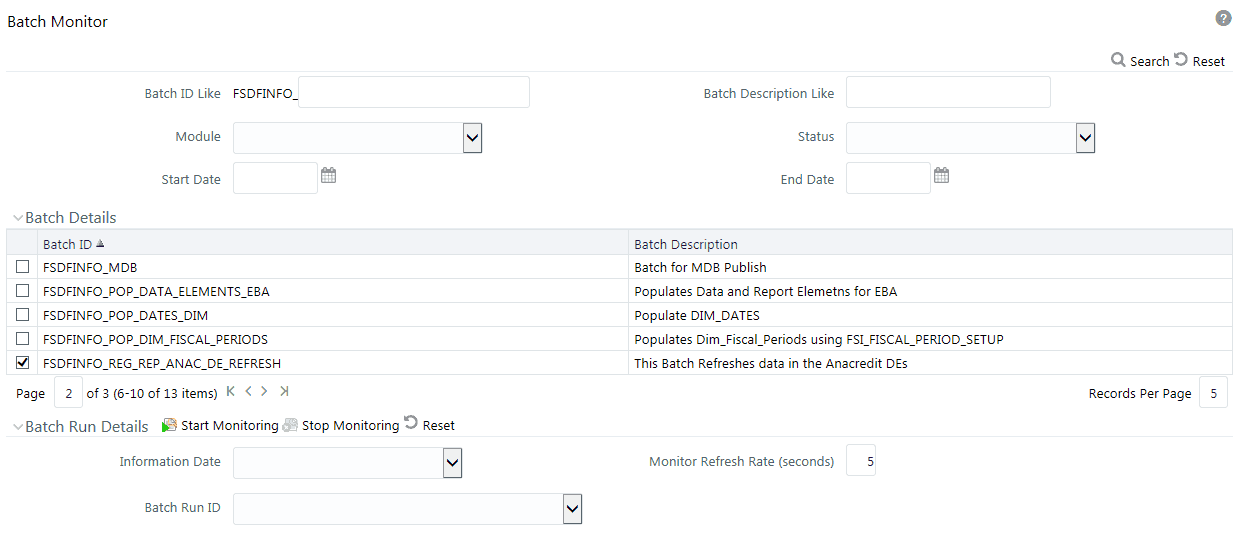
Task: Click the Monitor Refresh Rate field
Action: coord(861,460)
